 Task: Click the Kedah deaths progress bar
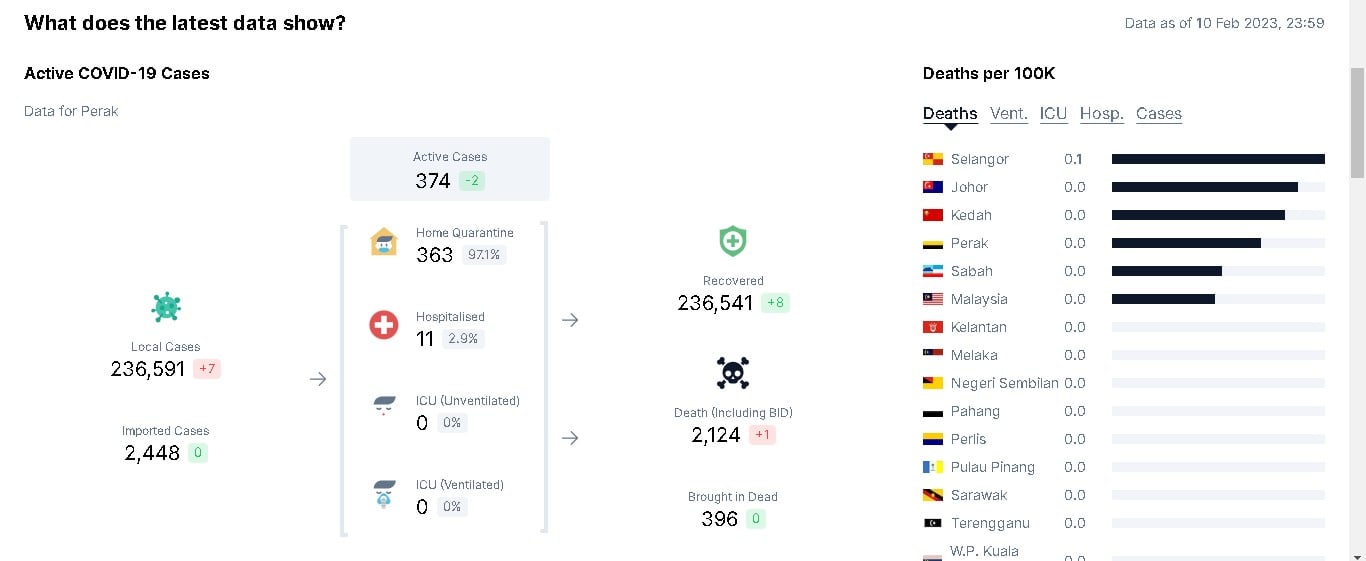1218,215
